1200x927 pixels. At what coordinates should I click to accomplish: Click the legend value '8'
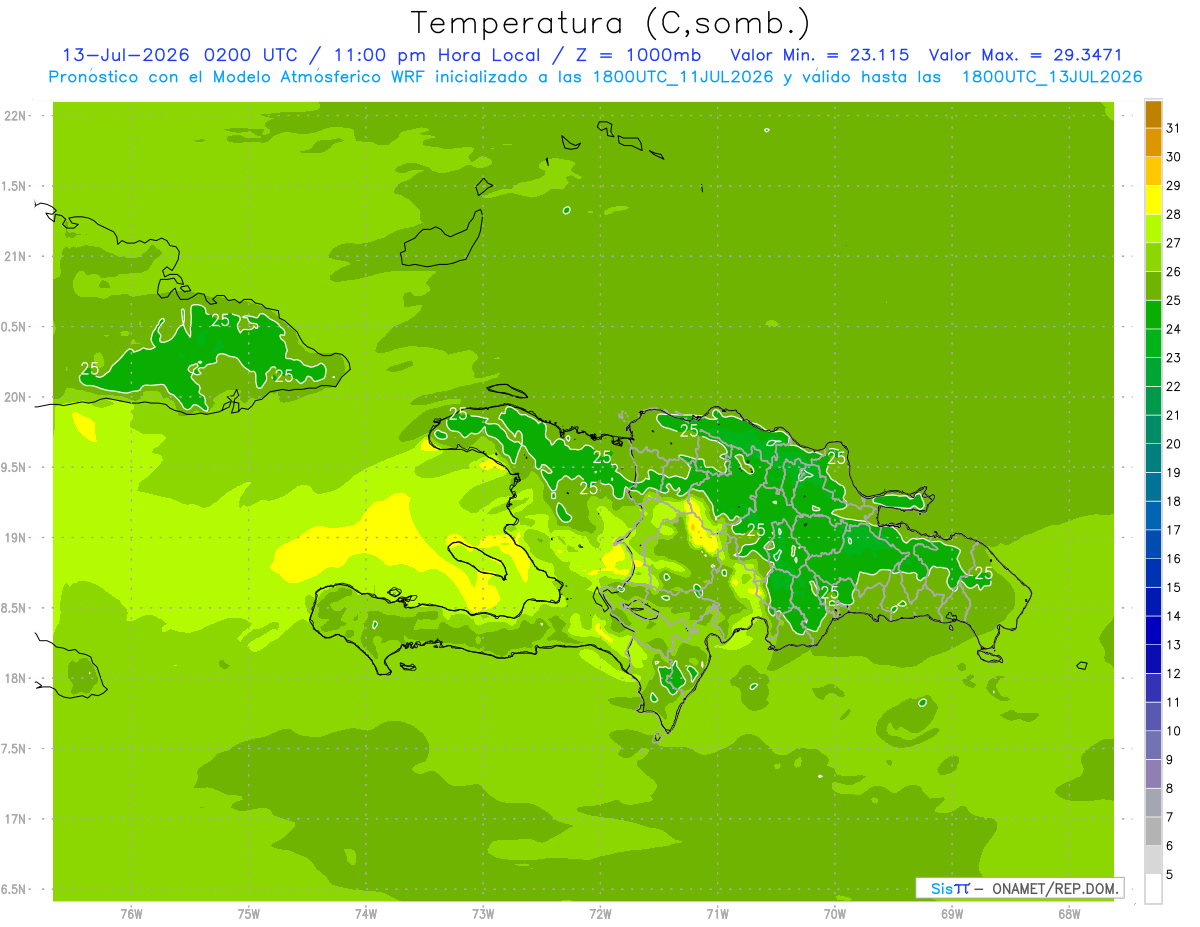click(1169, 788)
